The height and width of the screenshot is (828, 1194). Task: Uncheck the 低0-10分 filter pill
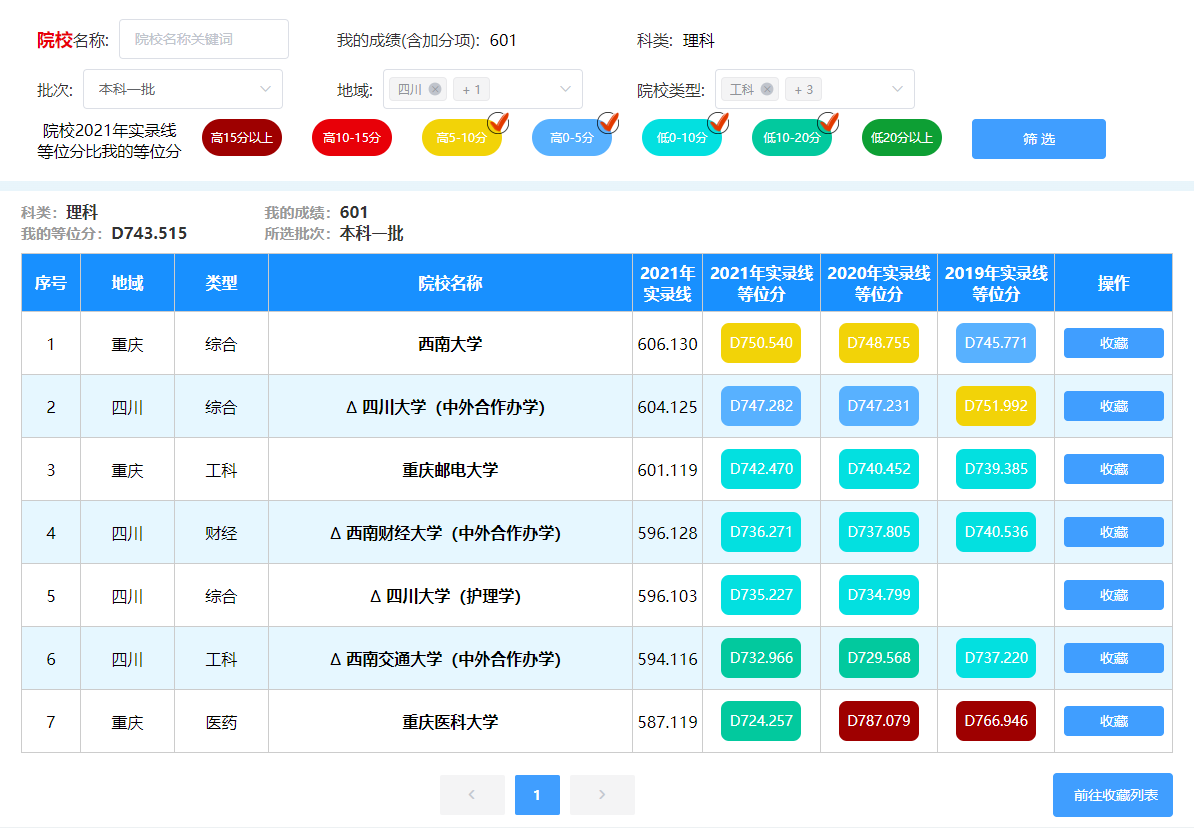click(x=682, y=138)
